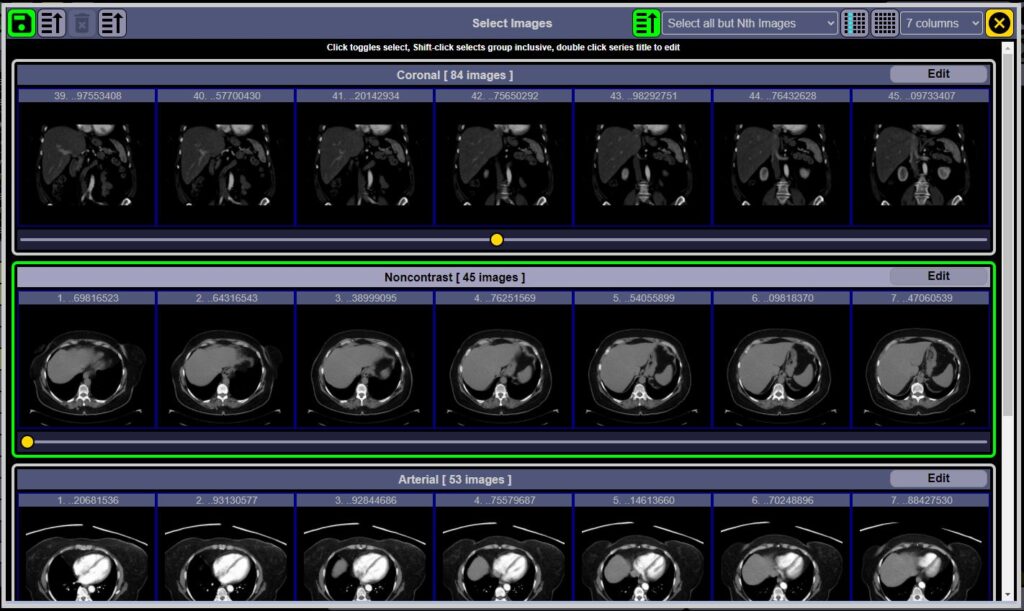The image size is (1024, 611).
Task: Select Noncontrast thumbnail 2. ..64316543
Action: click(226, 360)
